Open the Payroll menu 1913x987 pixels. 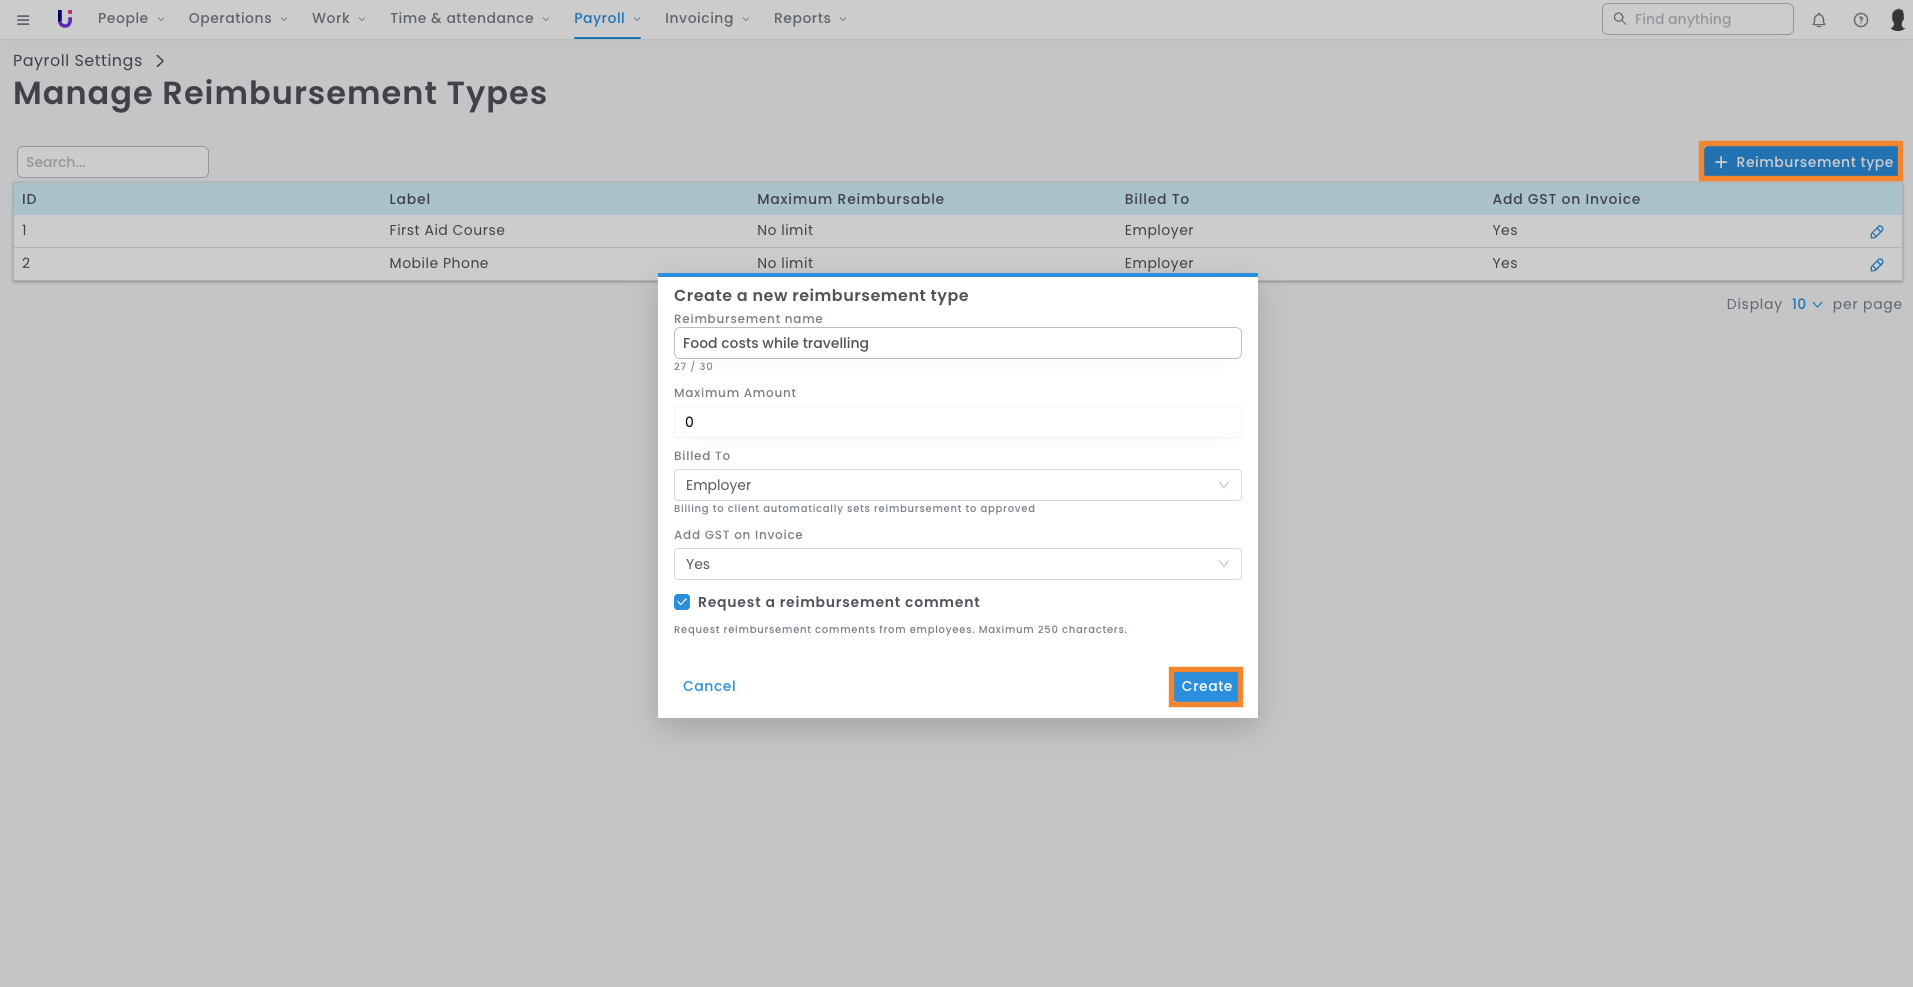[x=606, y=19]
